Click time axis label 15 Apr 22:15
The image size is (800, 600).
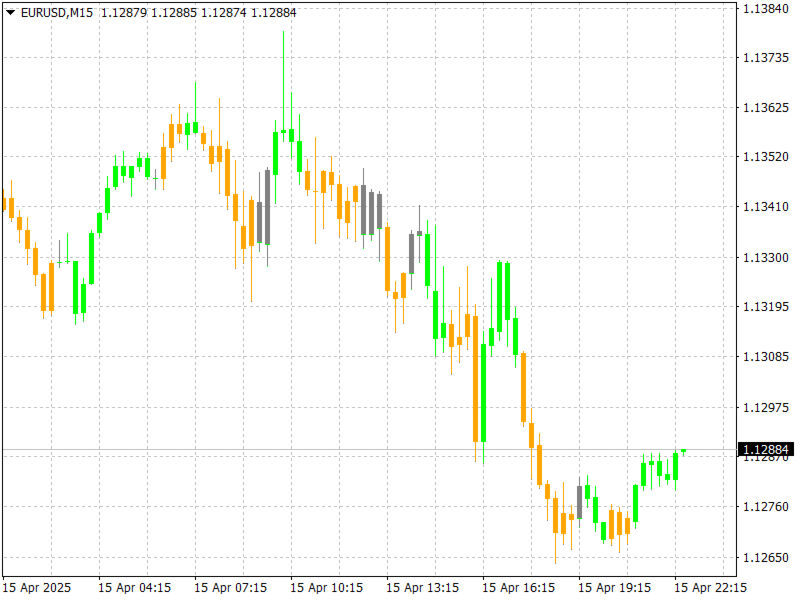(x=710, y=588)
